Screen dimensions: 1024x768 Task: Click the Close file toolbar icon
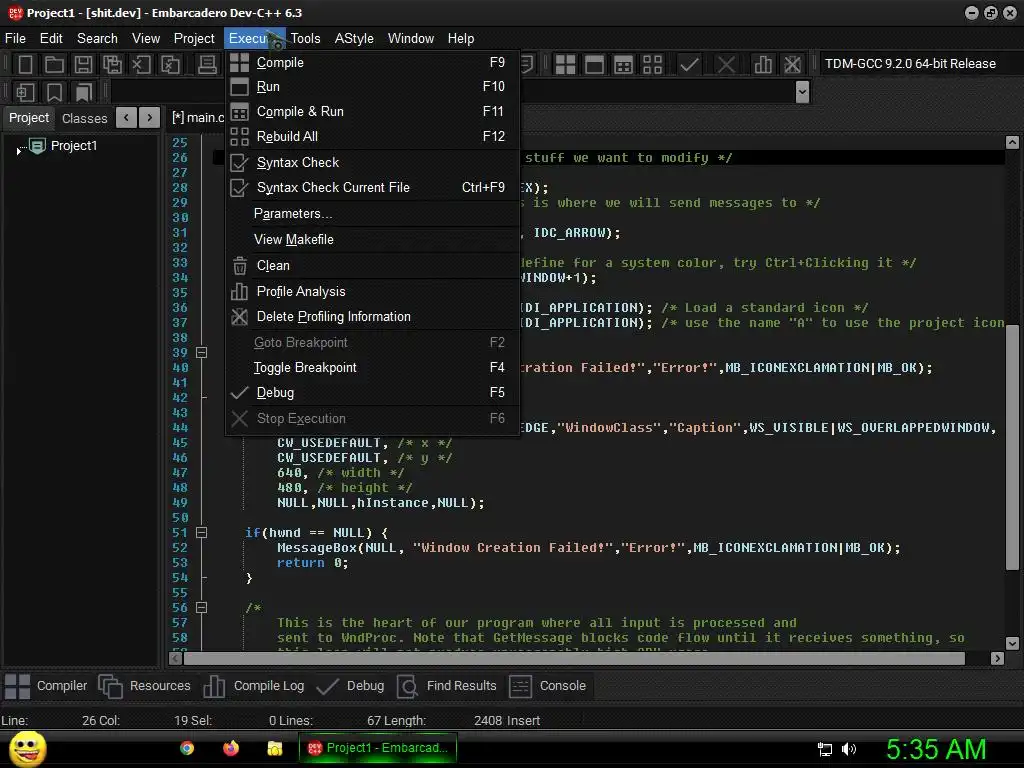click(141, 64)
